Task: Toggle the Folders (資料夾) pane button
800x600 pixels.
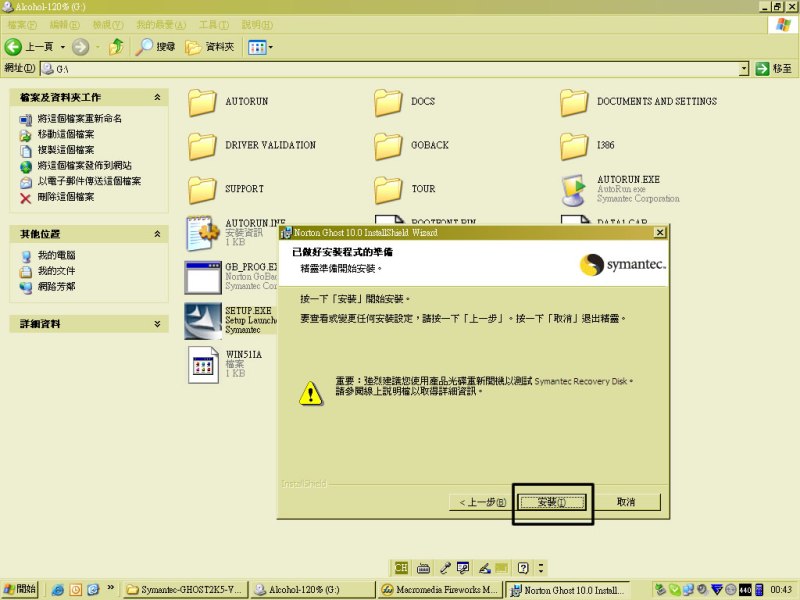Action: [x=209, y=47]
